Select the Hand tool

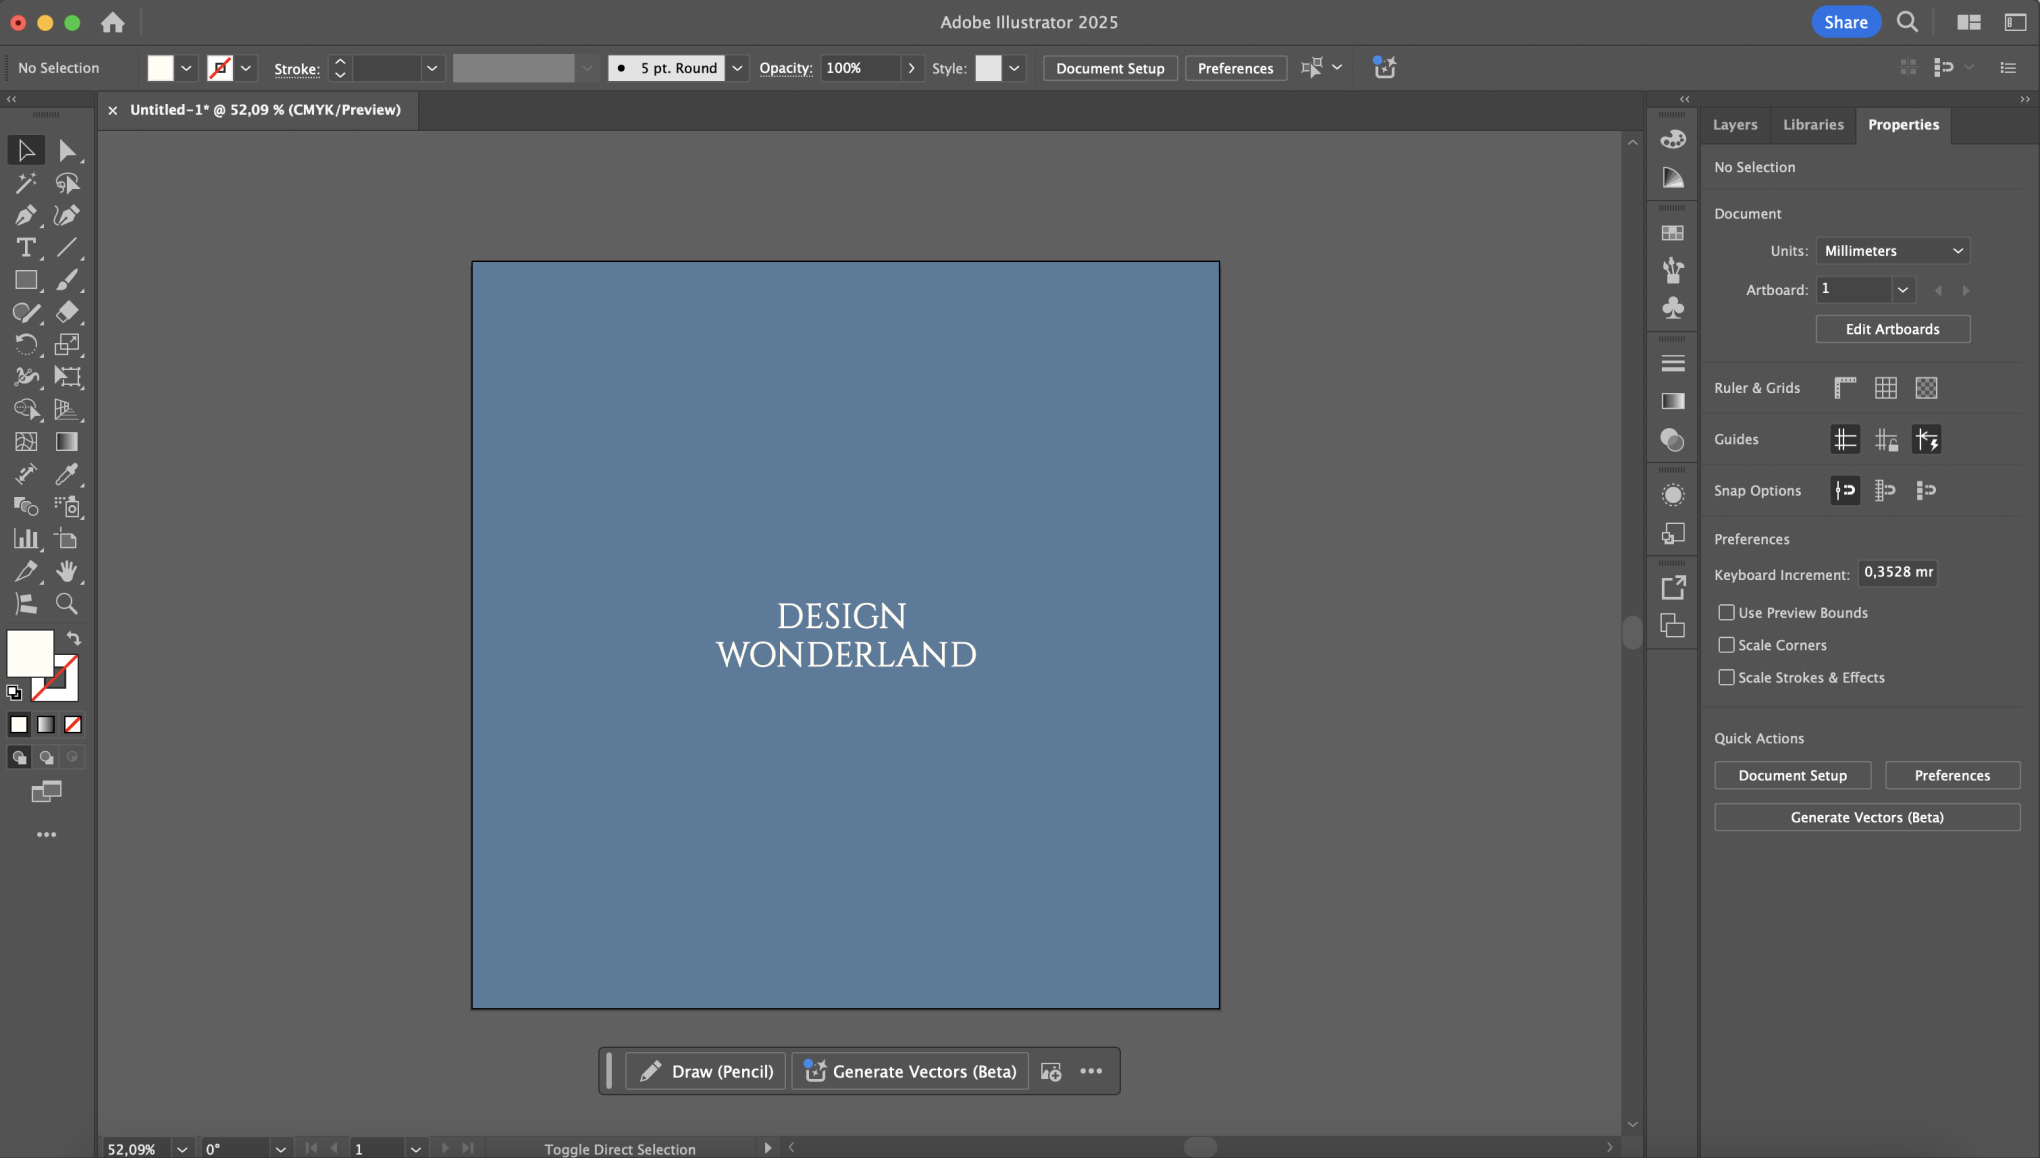click(x=66, y=571)
